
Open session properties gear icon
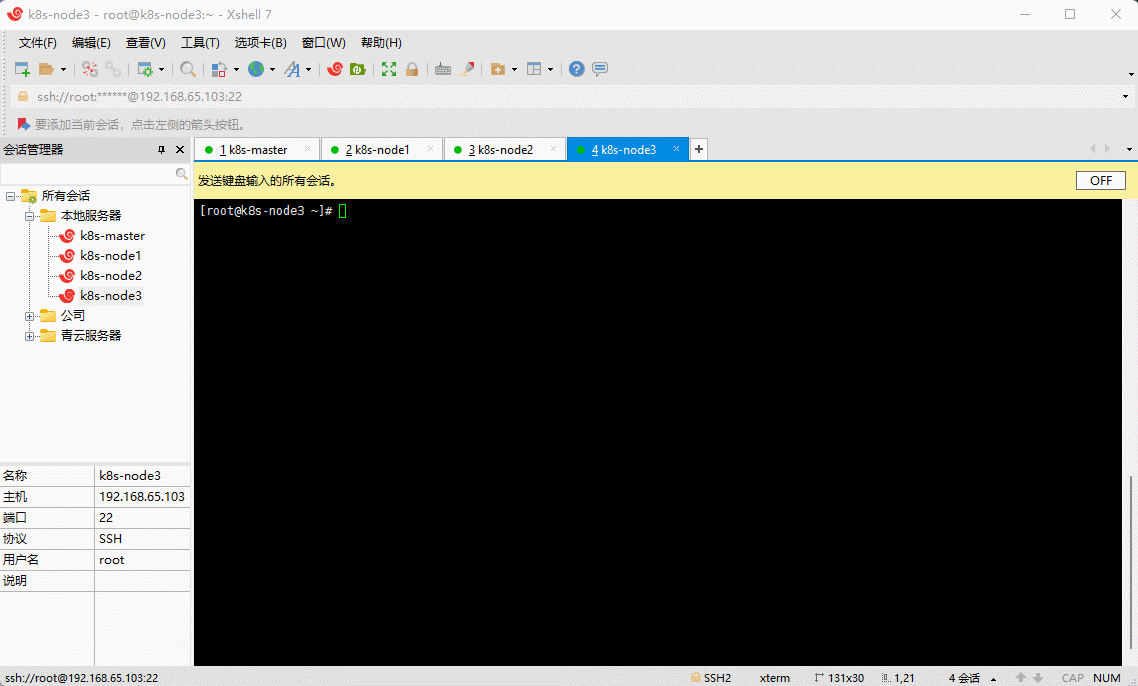click(145, 69)
